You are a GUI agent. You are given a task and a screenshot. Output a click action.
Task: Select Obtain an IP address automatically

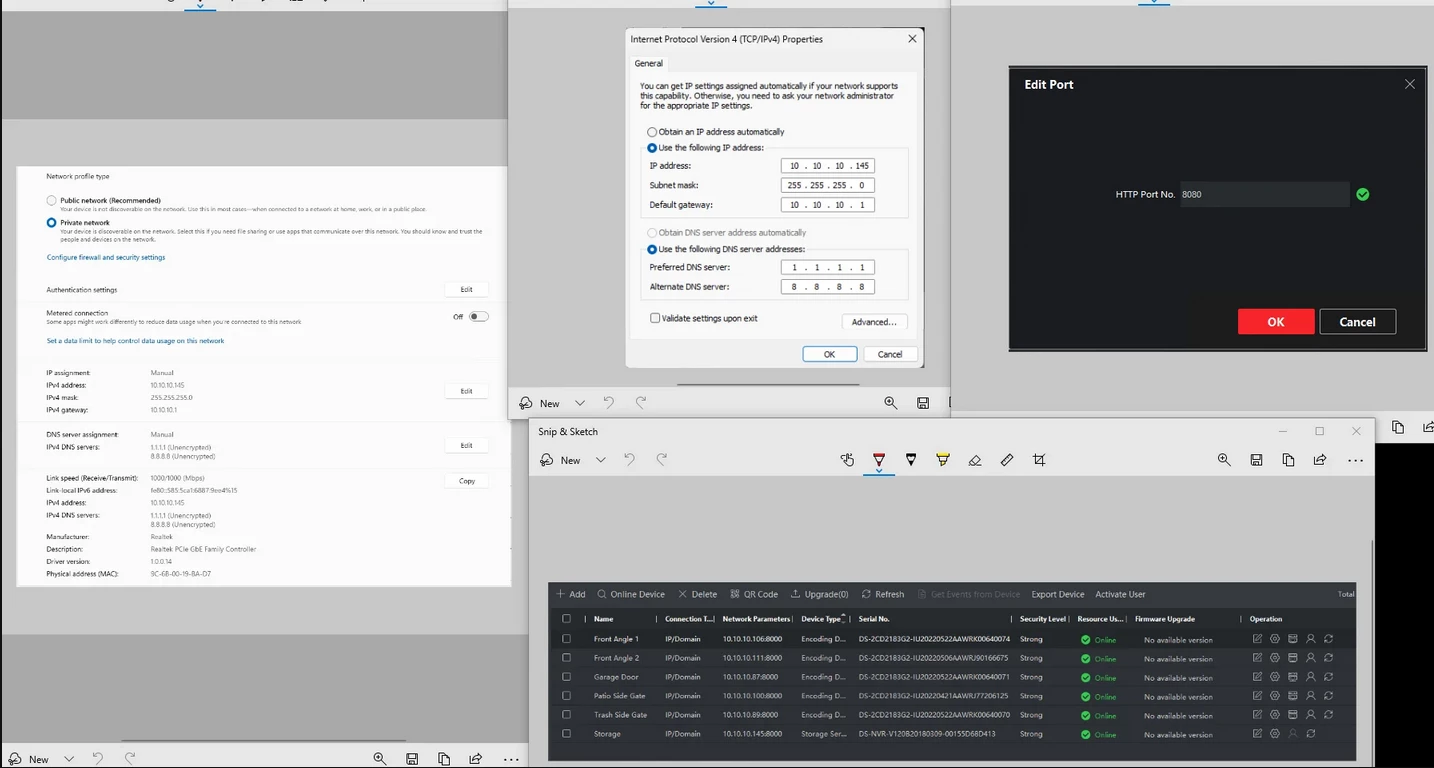[x=652, y=132]
